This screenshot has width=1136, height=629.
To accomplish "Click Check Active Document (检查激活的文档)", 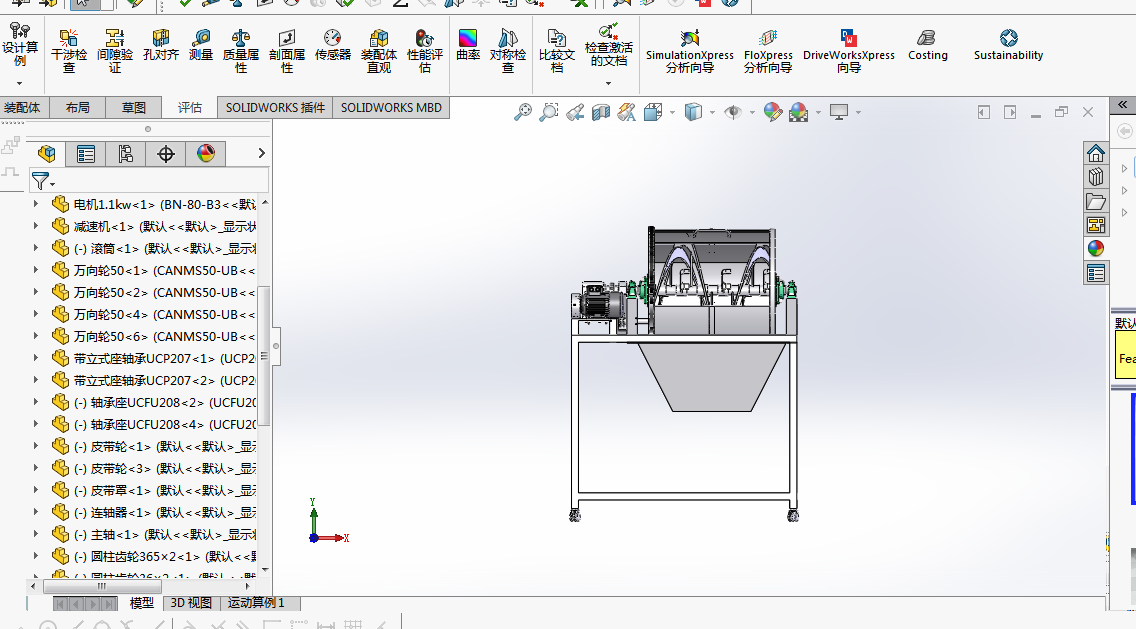I will [609, 45].
